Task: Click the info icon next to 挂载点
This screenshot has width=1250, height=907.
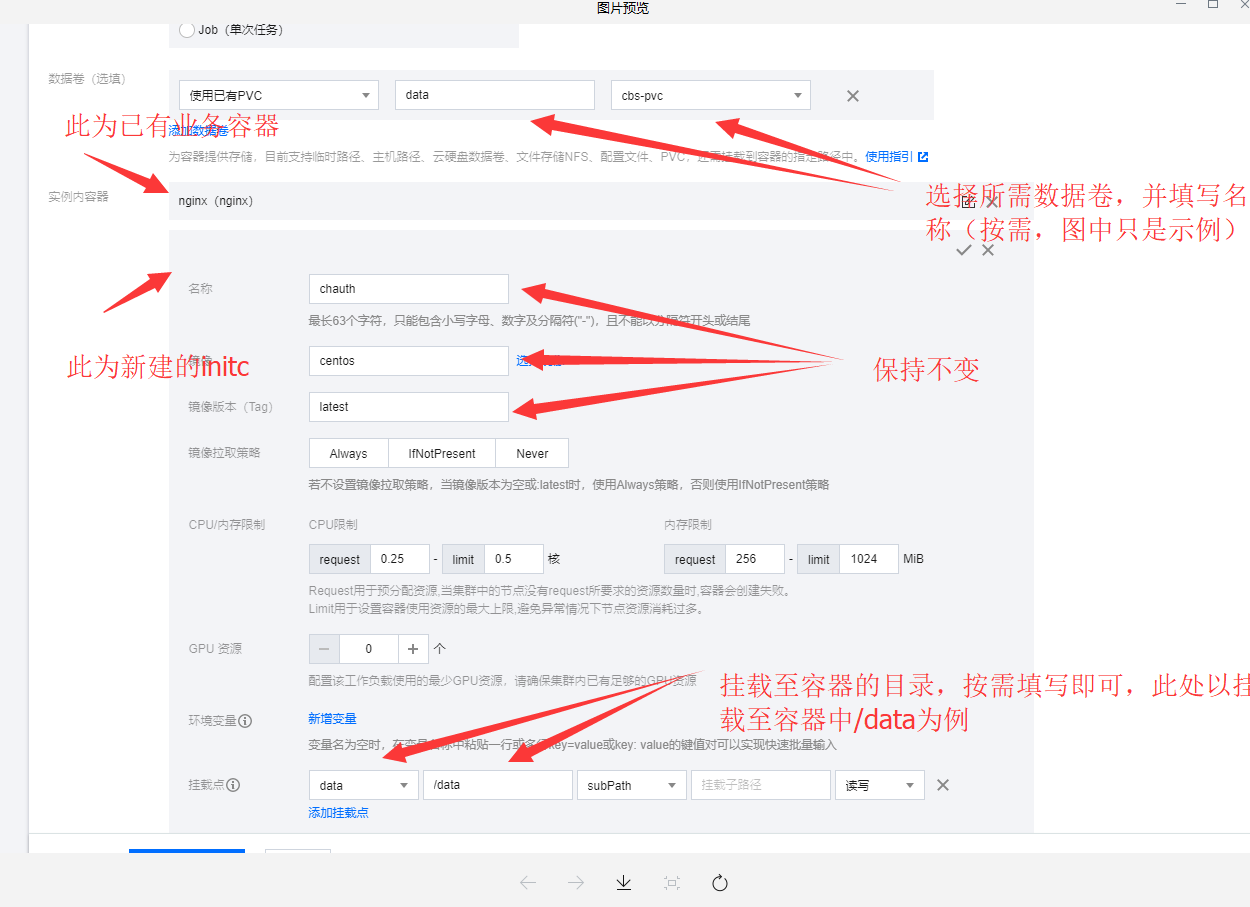Action: coord(233,785)
